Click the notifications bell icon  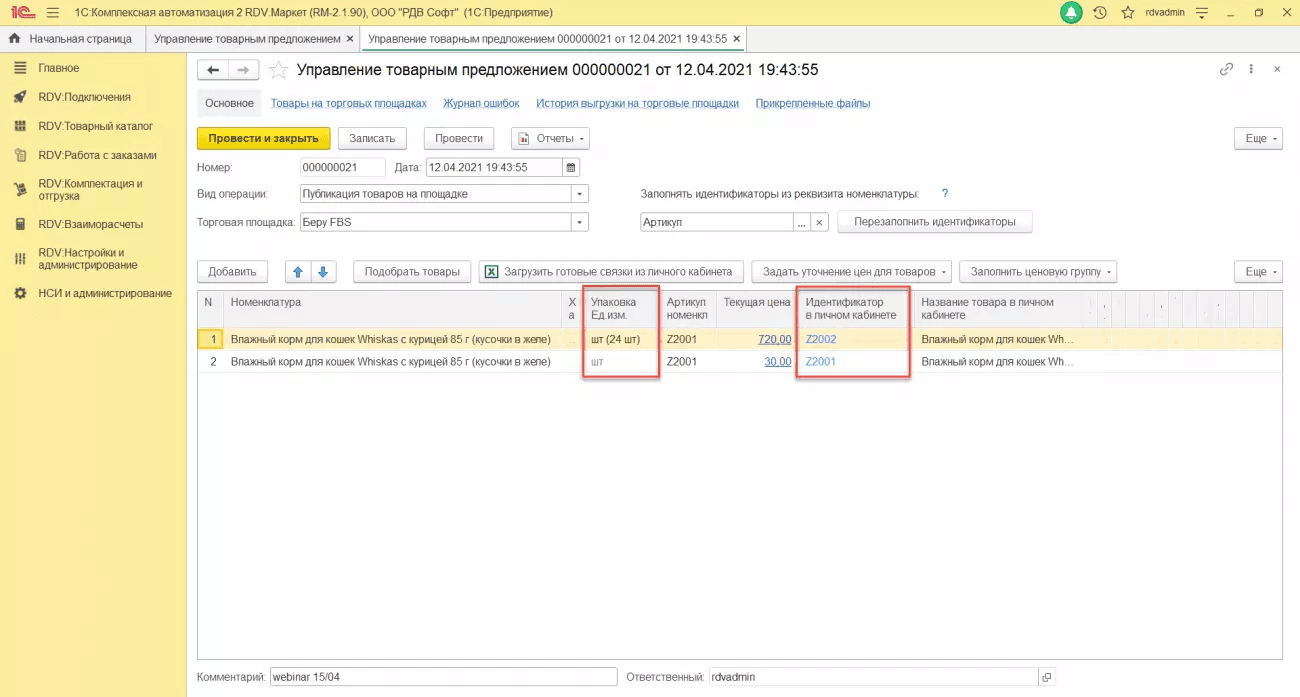pyautogui.click(x=1072, y=12)
